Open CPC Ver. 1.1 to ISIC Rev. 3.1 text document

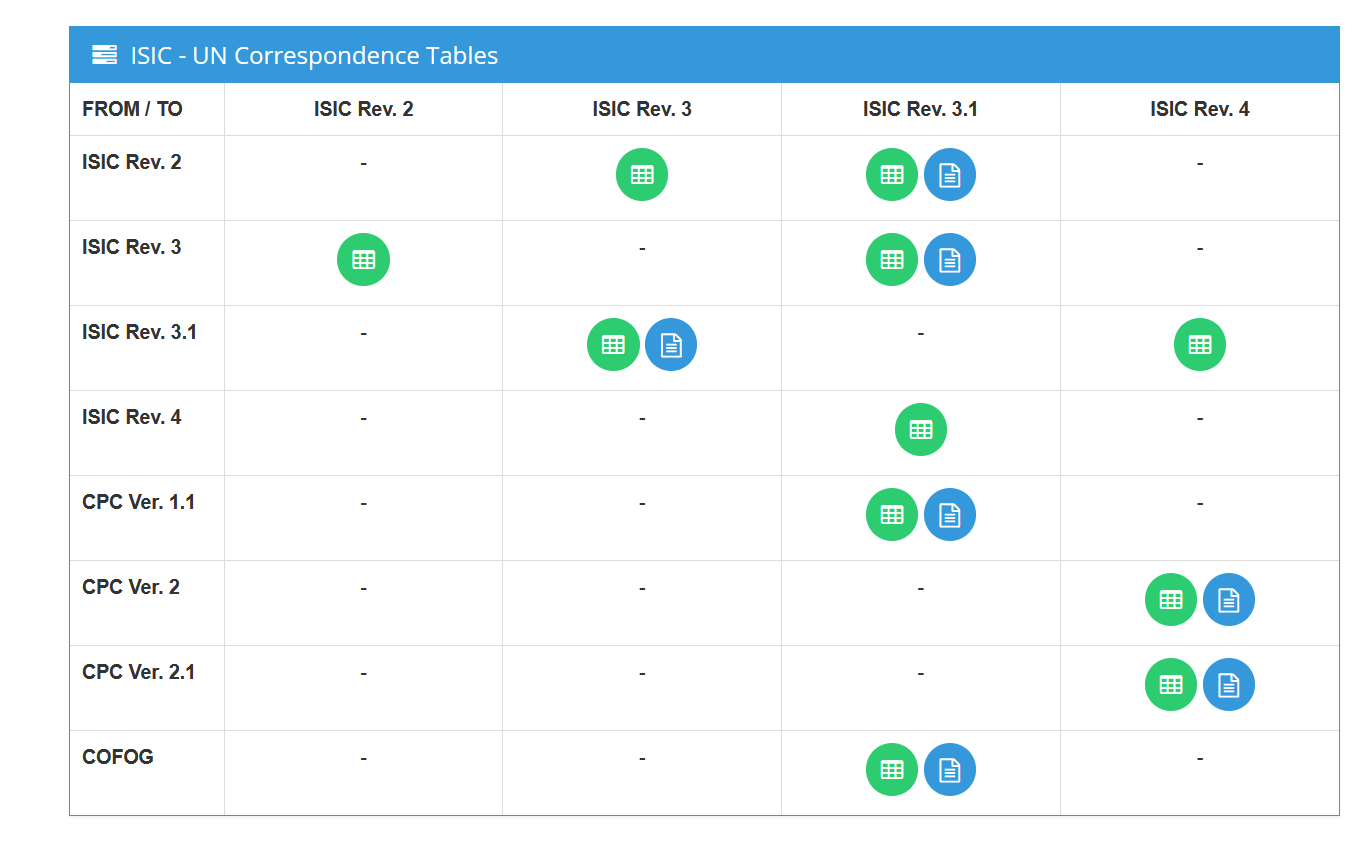click(950, 515)
